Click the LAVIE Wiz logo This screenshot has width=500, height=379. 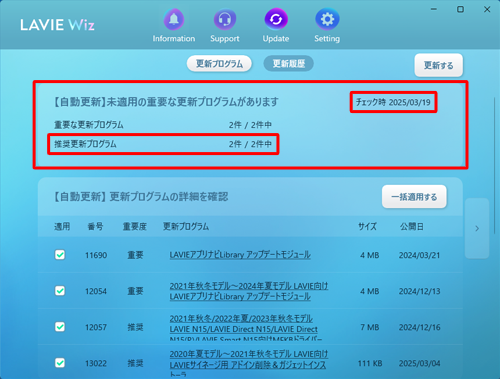point(57,25)
